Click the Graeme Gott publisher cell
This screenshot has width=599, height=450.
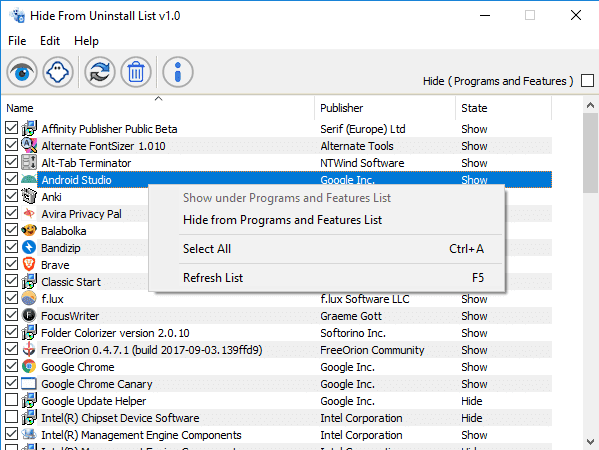[x=351, y=316]
